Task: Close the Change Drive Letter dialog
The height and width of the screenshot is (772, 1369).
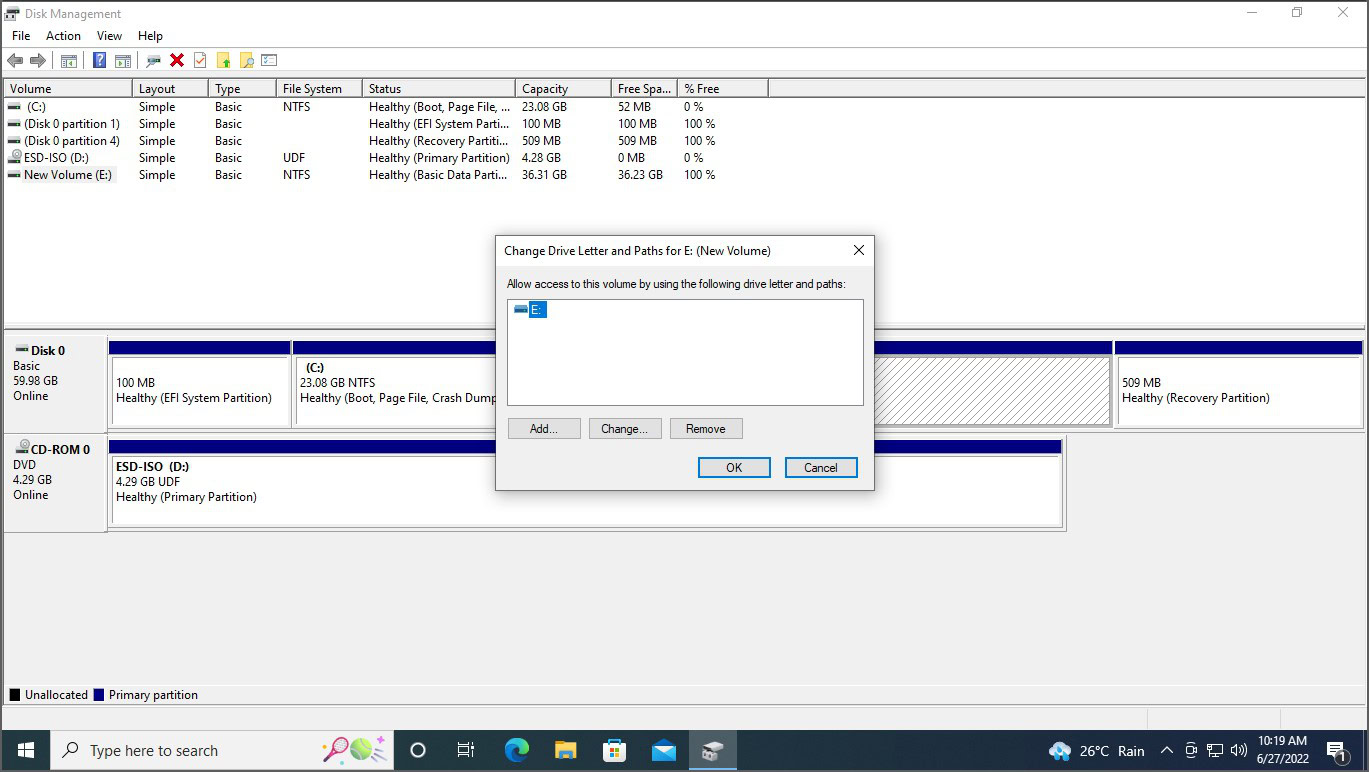Action: pyautogui.click(x=858, y=250)
